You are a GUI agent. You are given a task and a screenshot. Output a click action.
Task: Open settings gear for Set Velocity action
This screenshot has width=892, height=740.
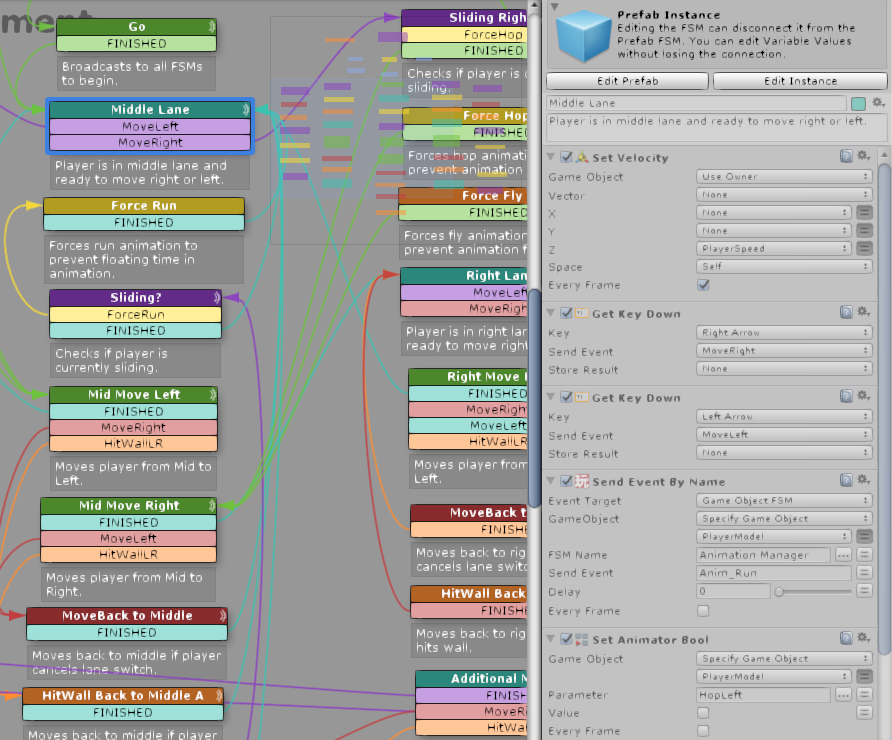[862, 157]
